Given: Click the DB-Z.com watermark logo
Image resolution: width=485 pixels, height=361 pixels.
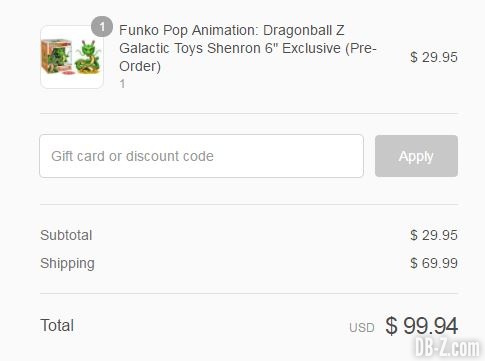Looking at the screenshot, I should click(448, 347).
